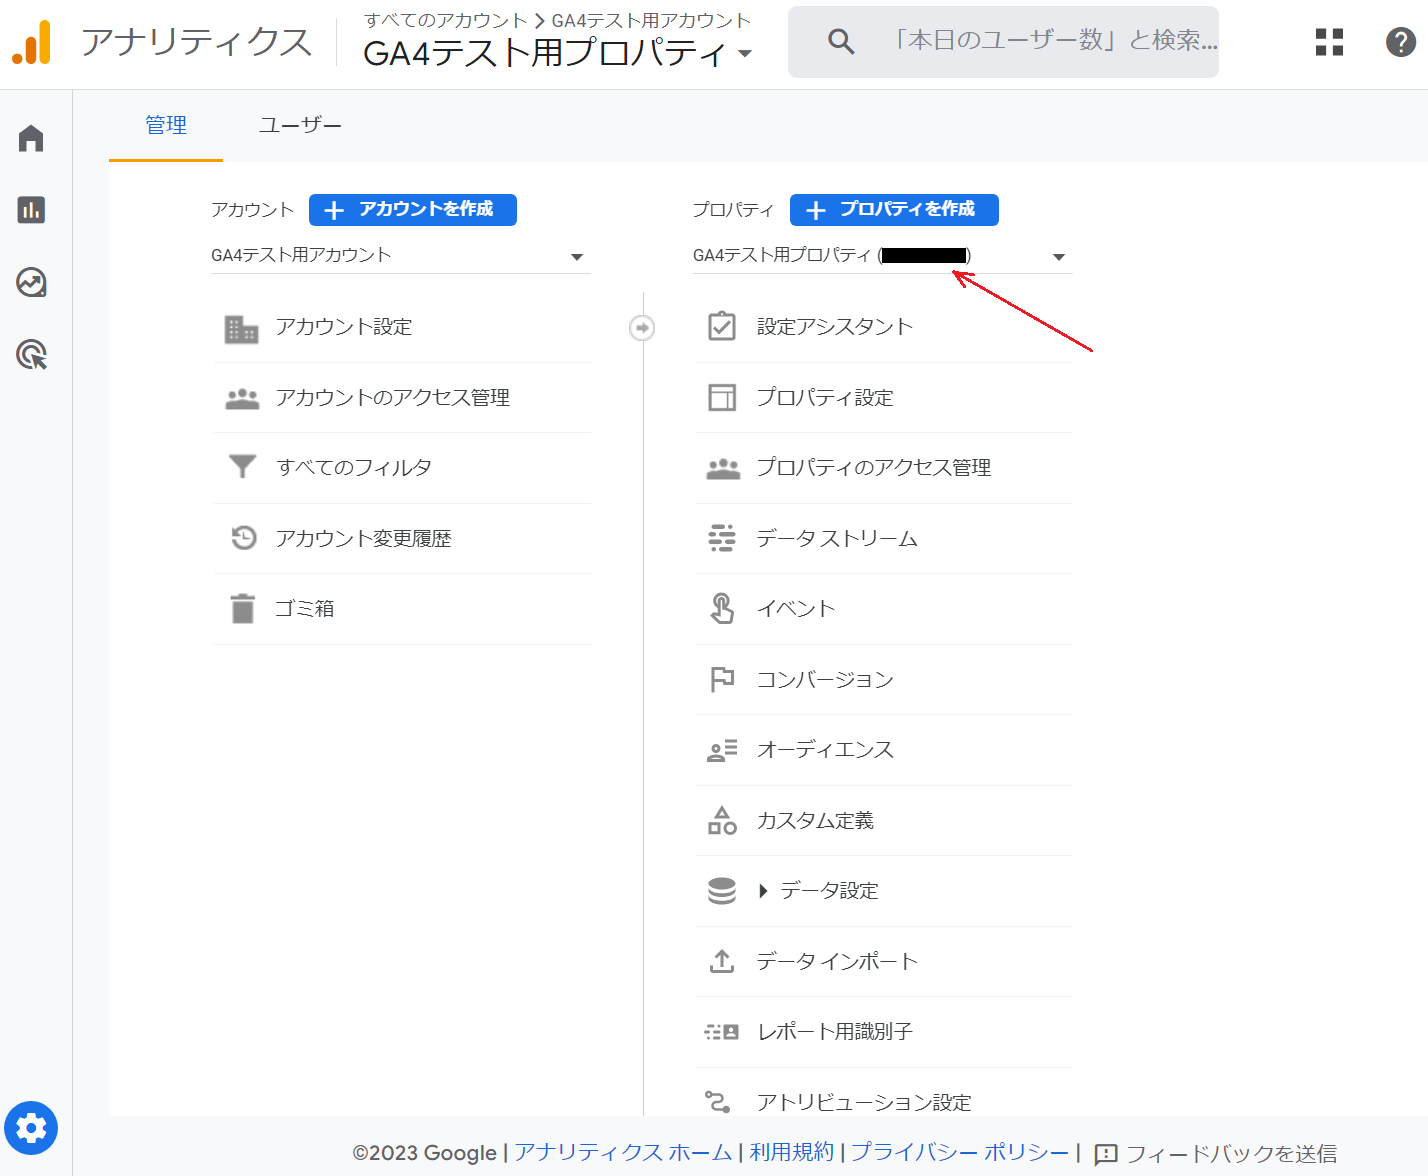Screen dimensions: 1428x1176
Task: Open the Google apps grid icon
Action: click(x=1329, y=42)
